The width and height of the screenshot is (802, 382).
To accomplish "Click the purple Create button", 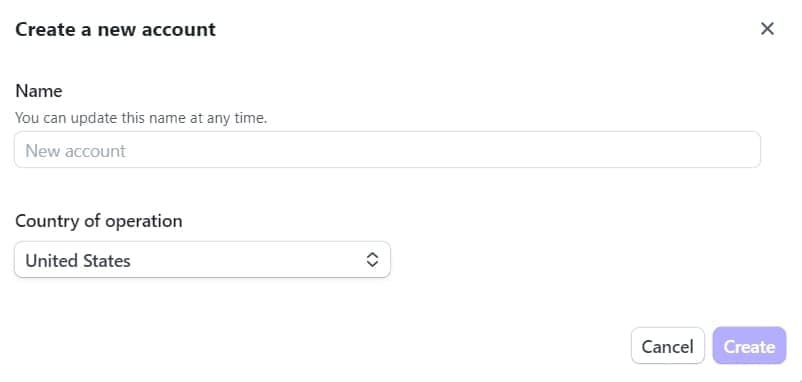I will pos(749,346).
